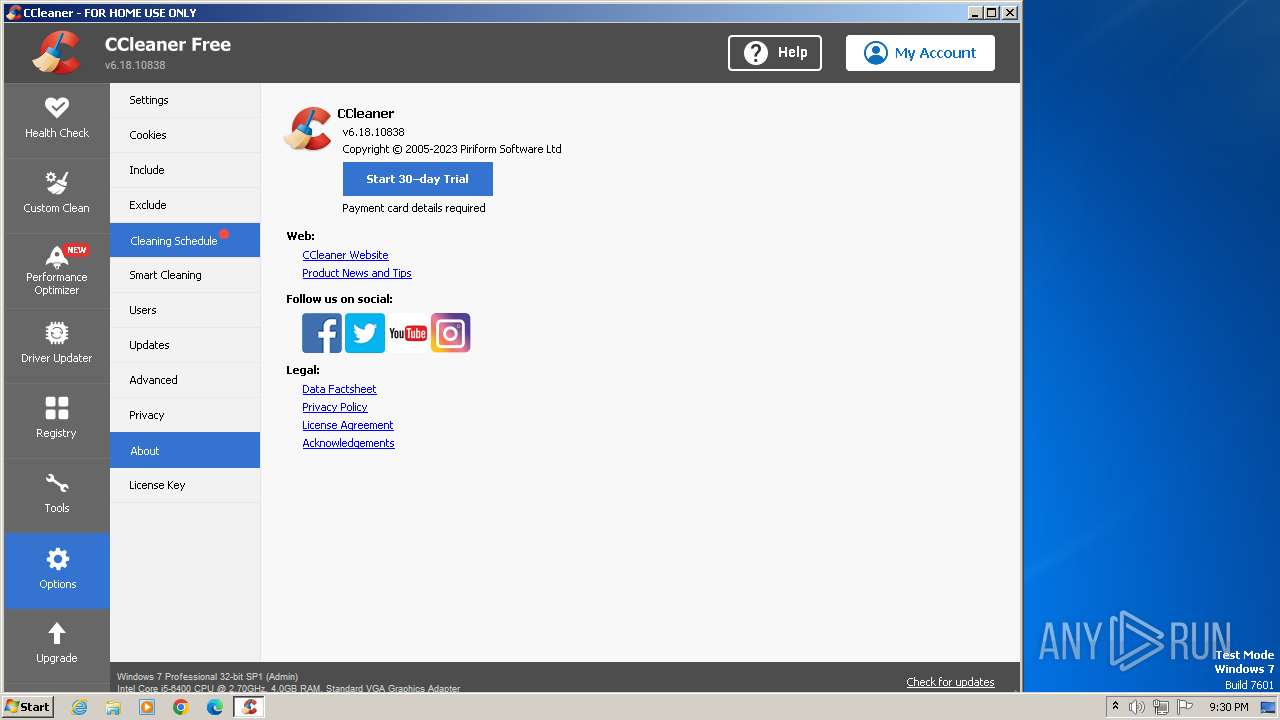This screenshot has width=1280, height=720.
Task: Click Check for updates link
Action: coord(950,682)
